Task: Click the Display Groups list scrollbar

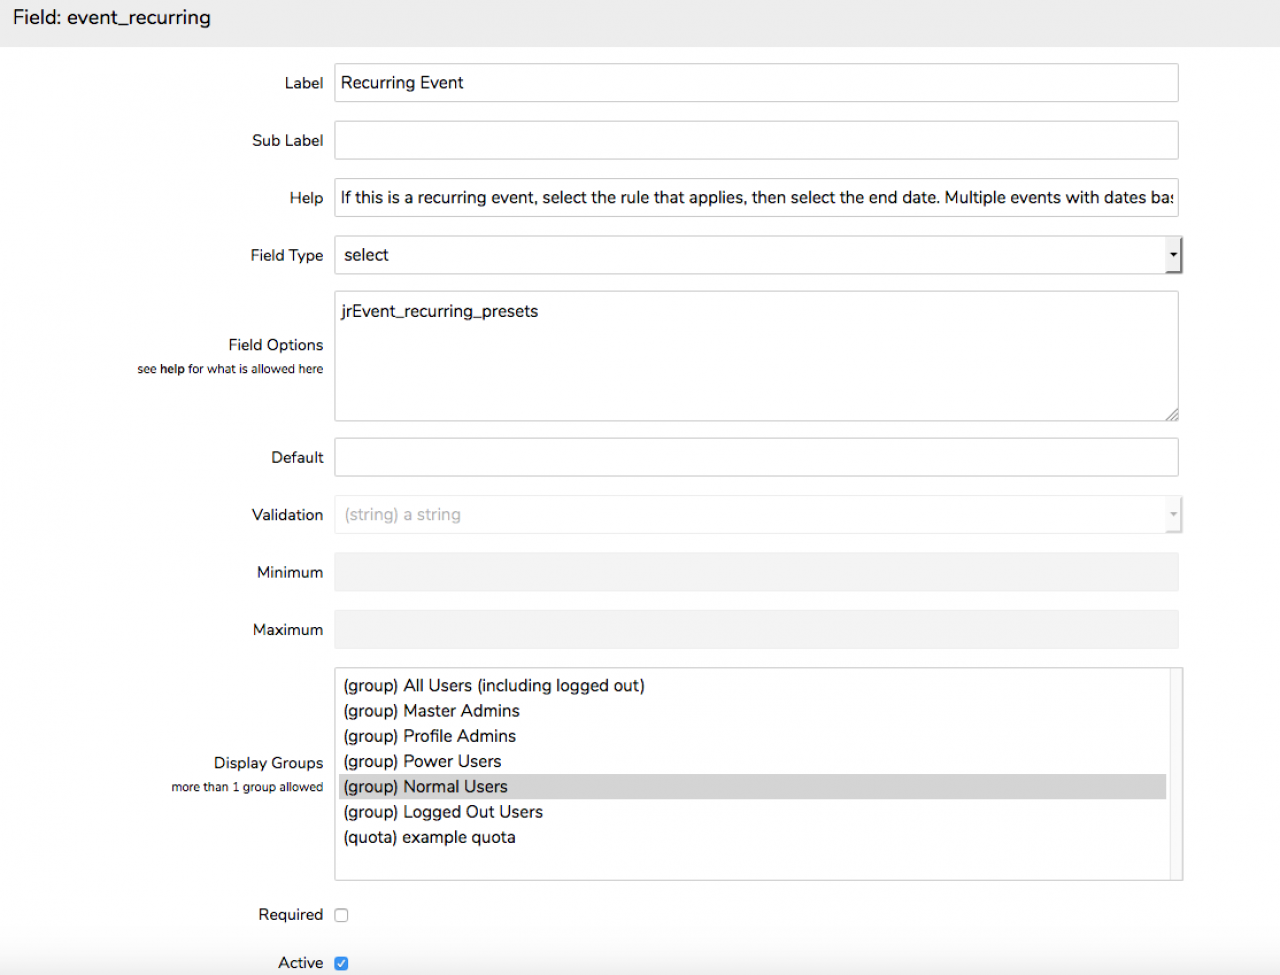Action: (1176, 774)
